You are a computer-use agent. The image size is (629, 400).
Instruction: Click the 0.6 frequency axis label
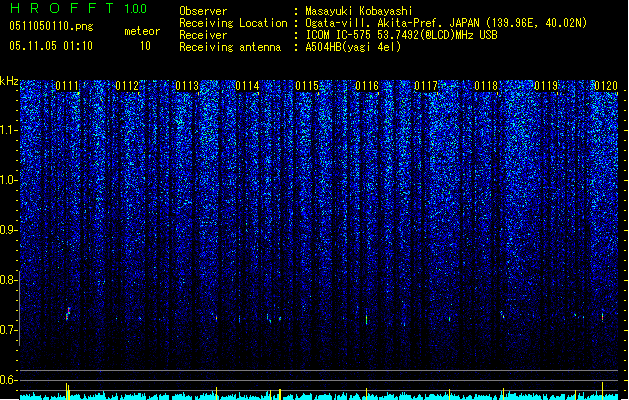(9, 380)
